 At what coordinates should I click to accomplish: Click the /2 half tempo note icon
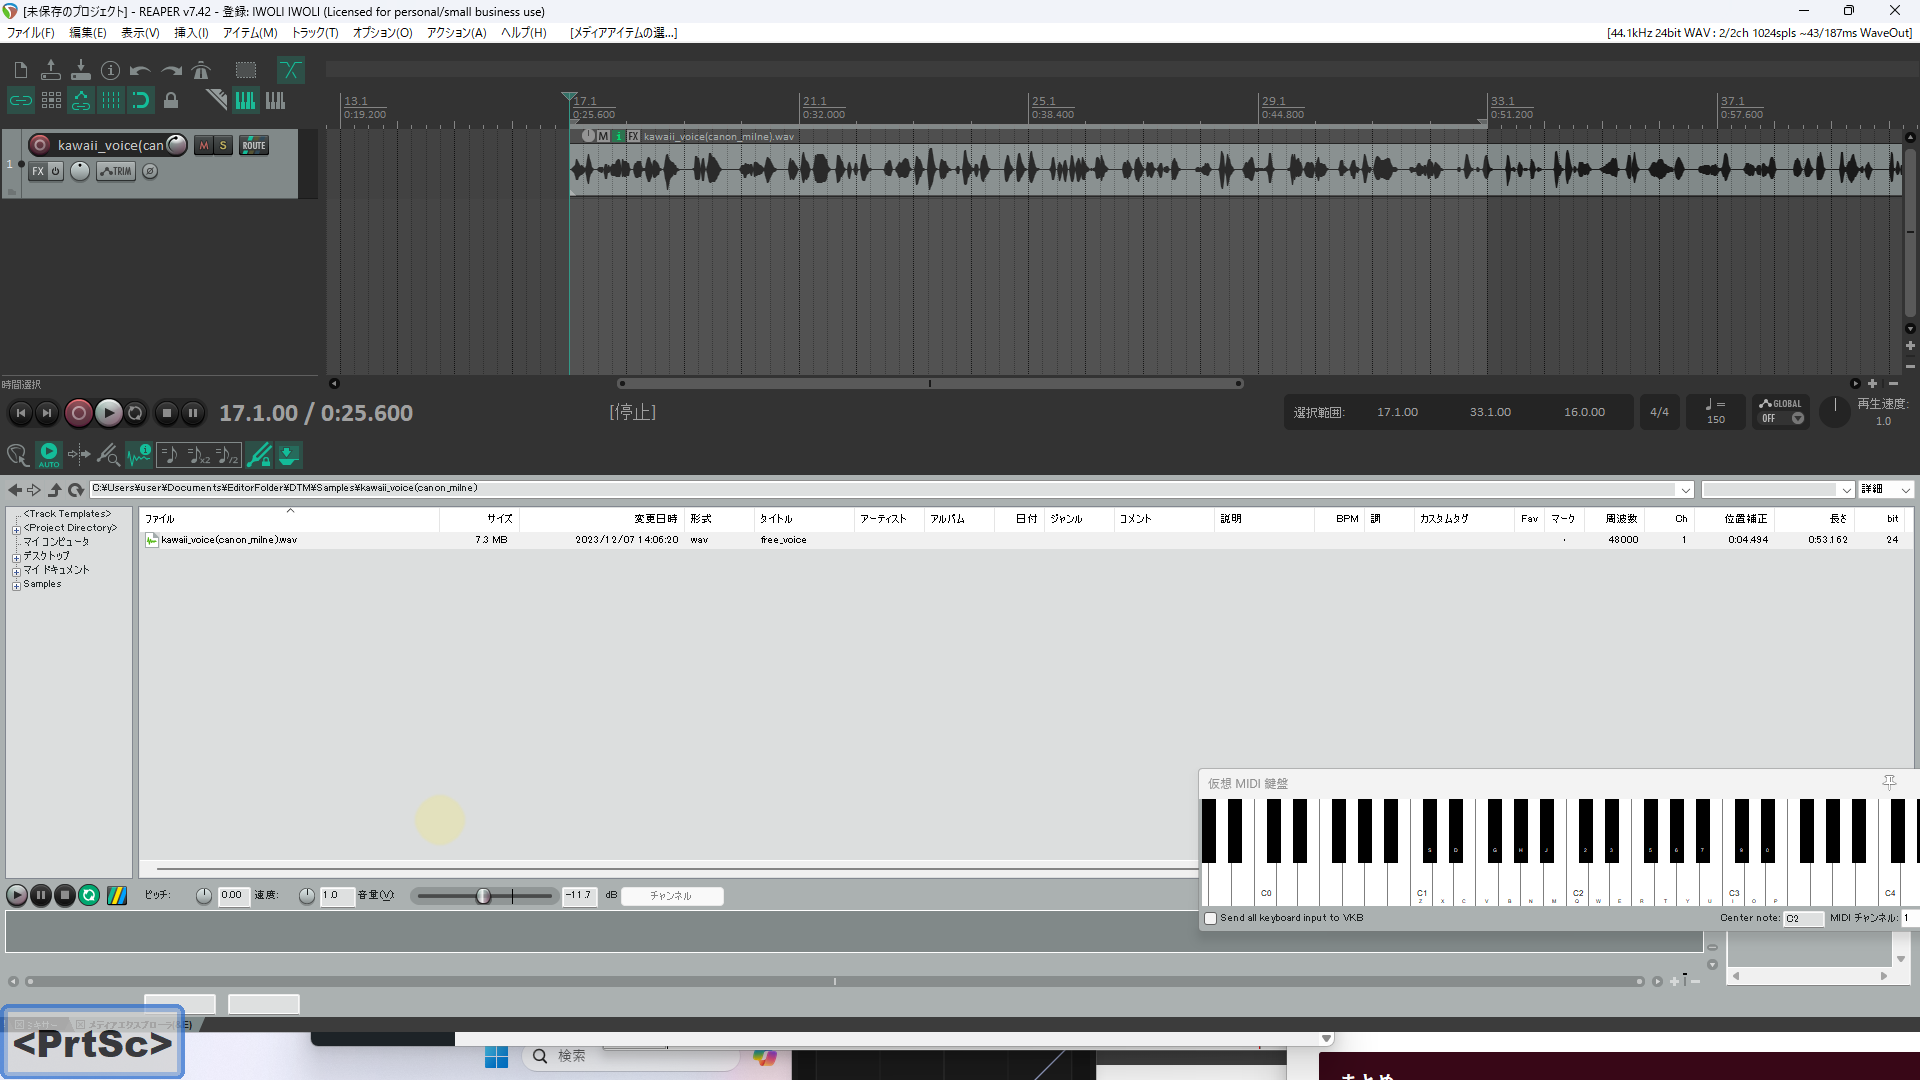228,456
